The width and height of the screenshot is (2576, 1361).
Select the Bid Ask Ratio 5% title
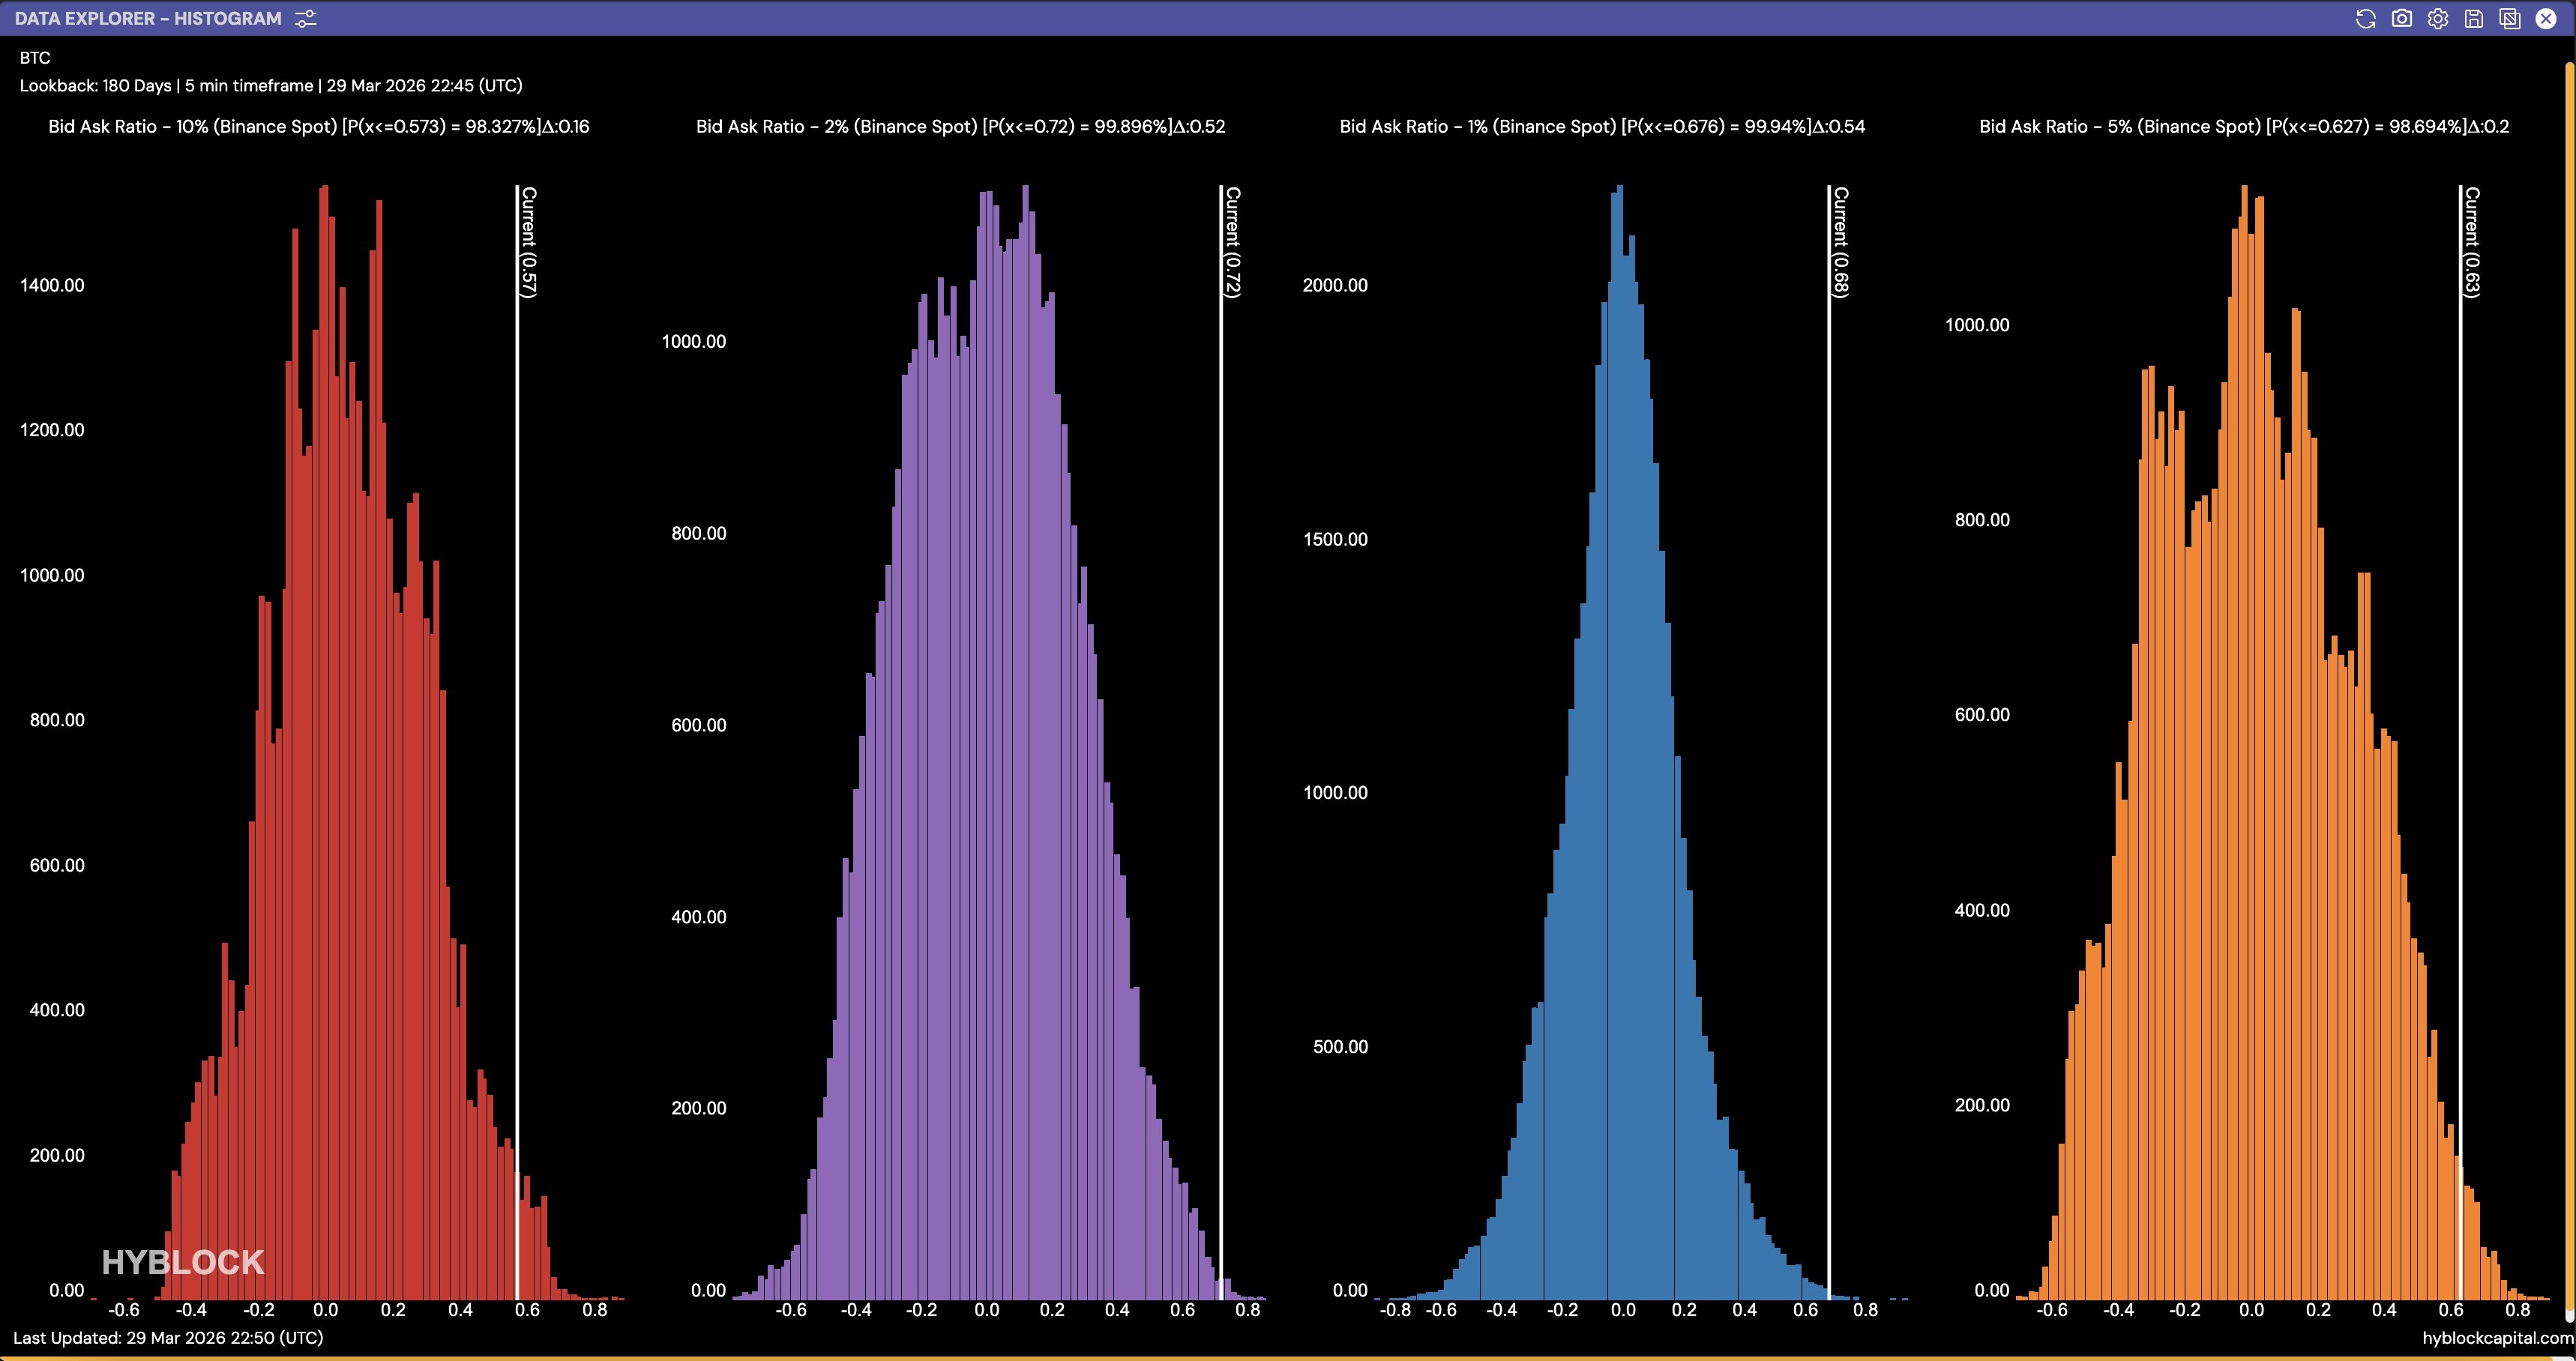coord(2244,127)
